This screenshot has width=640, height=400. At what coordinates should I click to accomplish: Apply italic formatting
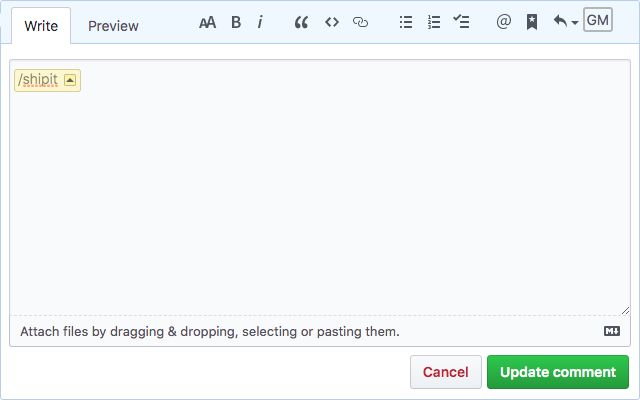click(260, 22)
